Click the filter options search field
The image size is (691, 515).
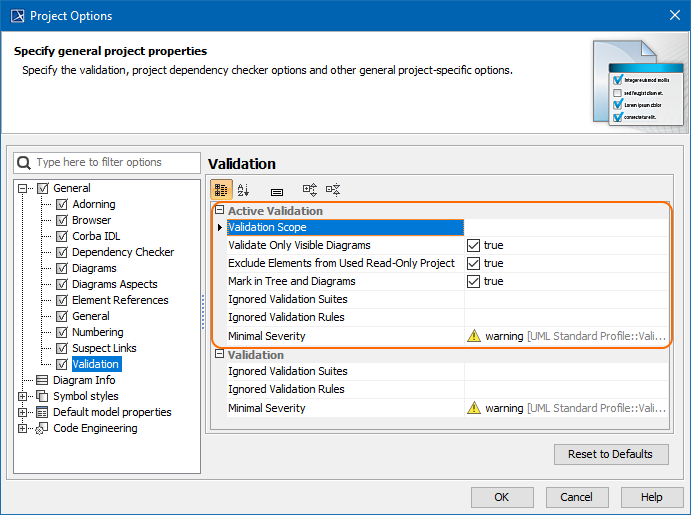[x=110, y=162]
